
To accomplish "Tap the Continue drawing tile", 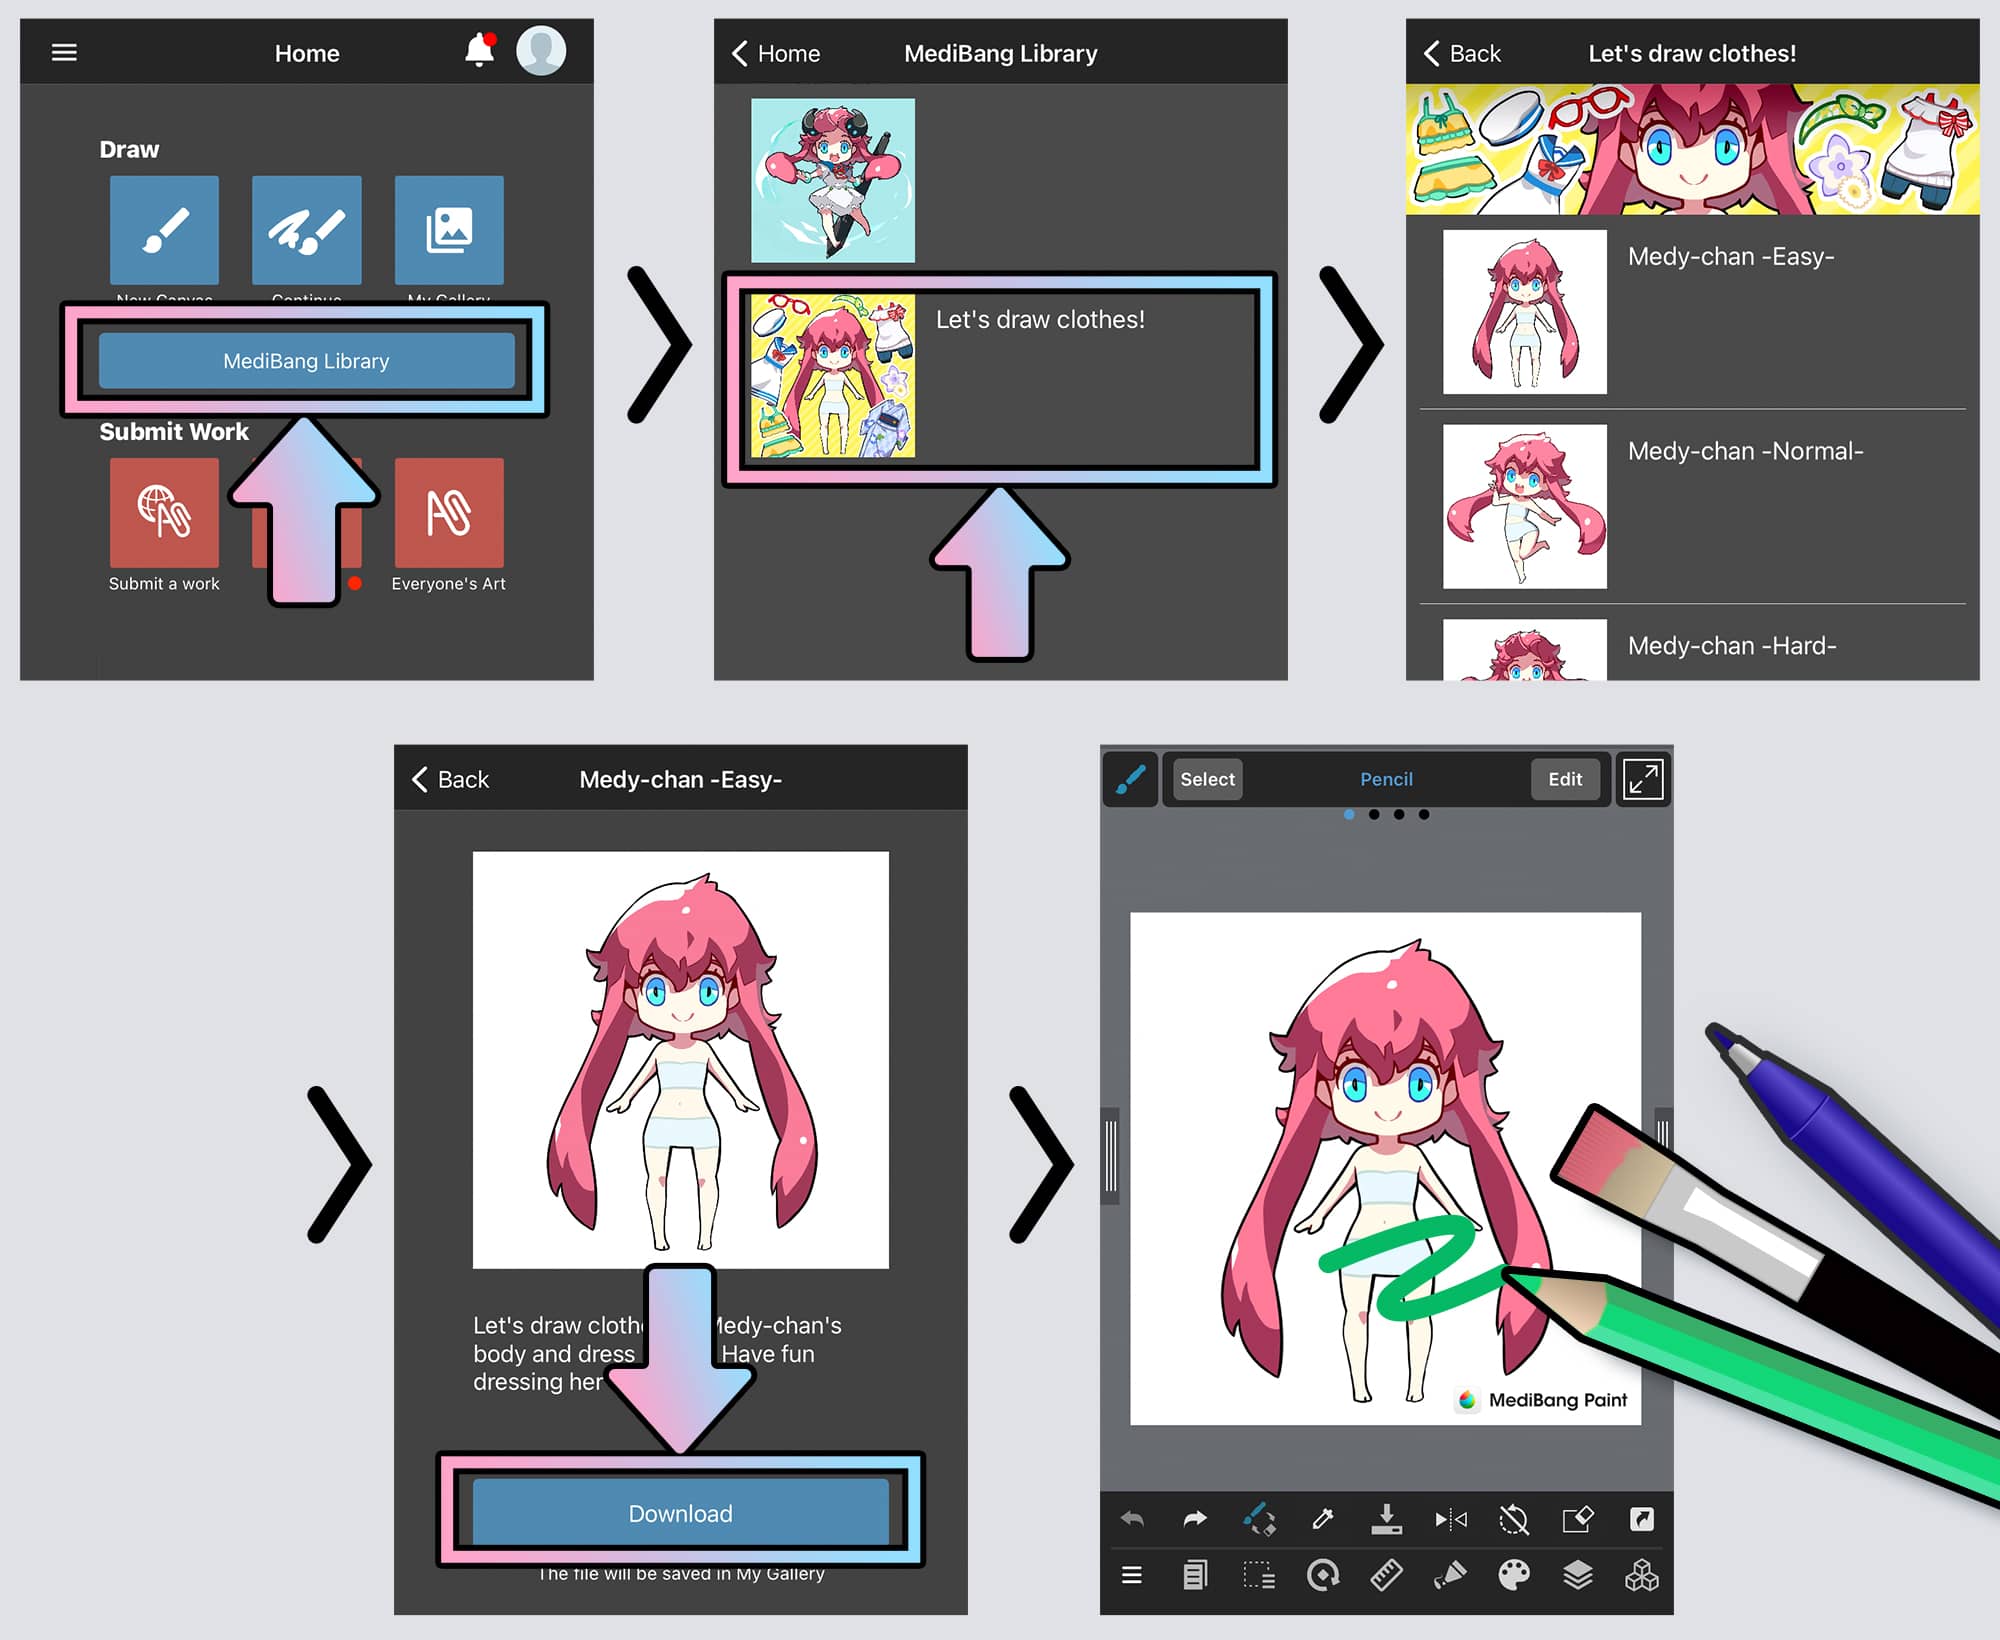I will (307, 230).
